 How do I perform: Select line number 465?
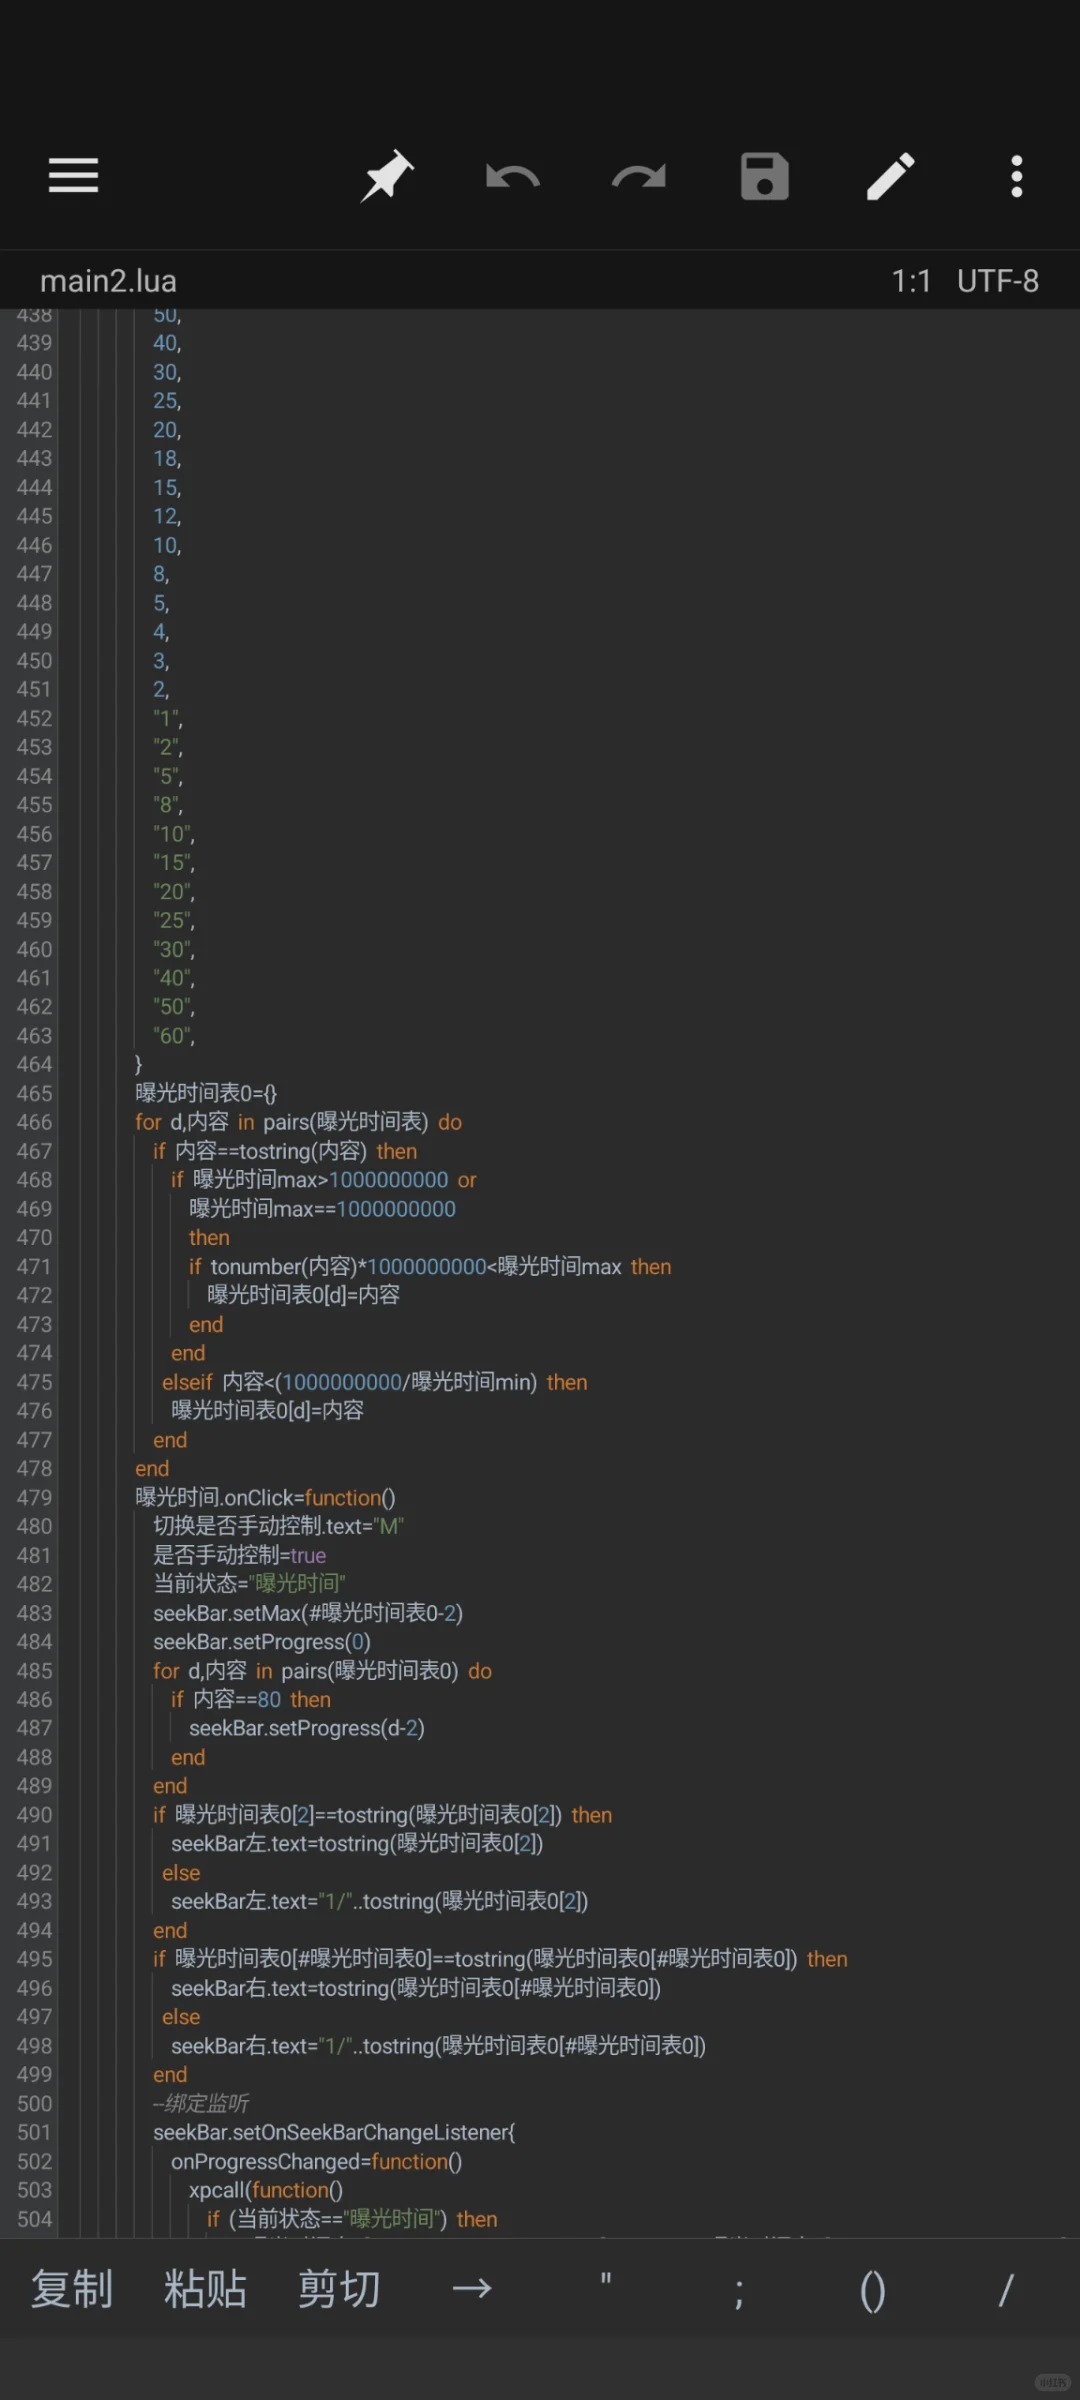click(x=34, y=1093)
